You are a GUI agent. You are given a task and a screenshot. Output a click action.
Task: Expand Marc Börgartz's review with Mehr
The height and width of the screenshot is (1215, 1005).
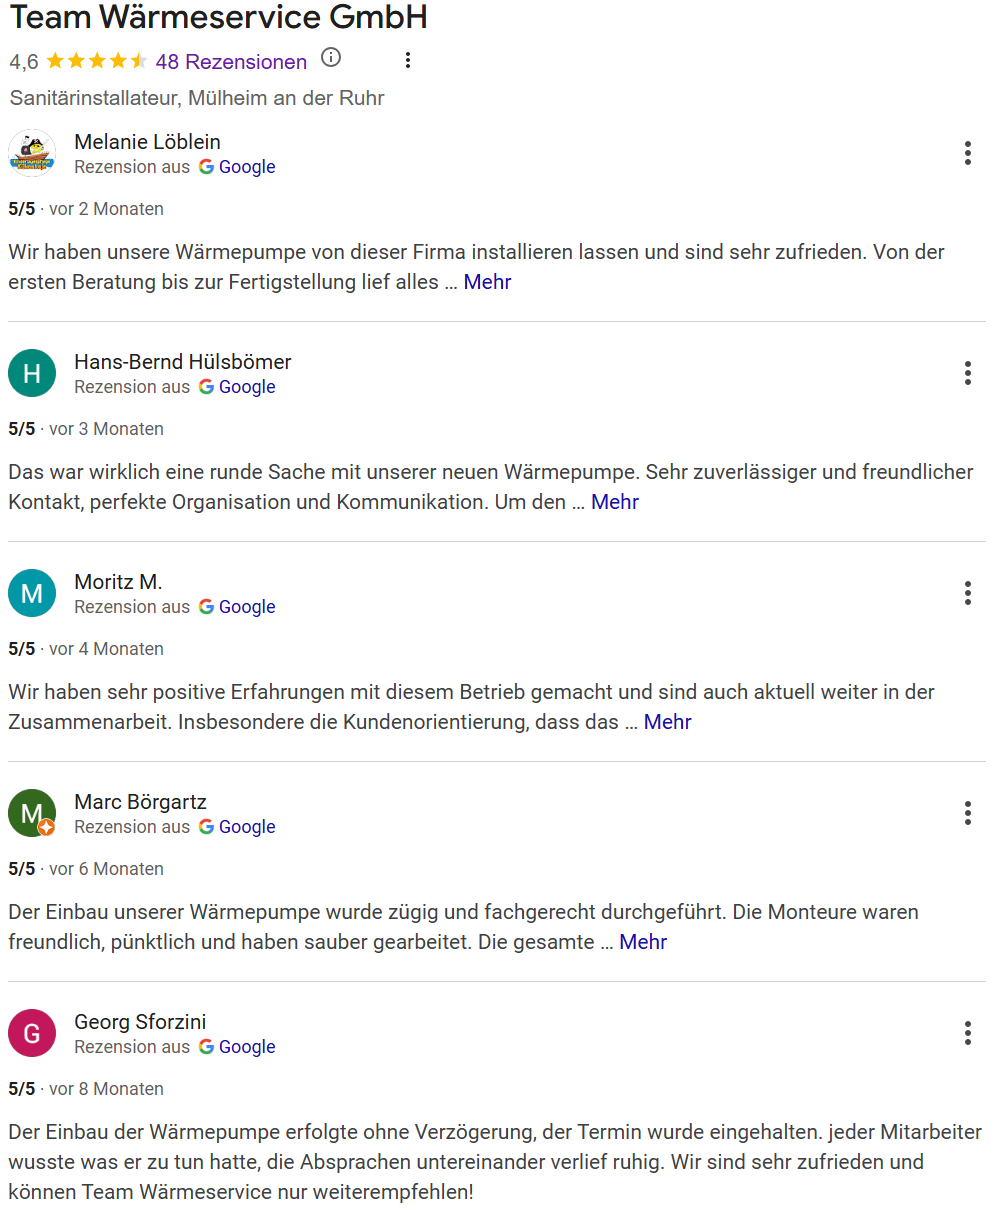point(643,942)
